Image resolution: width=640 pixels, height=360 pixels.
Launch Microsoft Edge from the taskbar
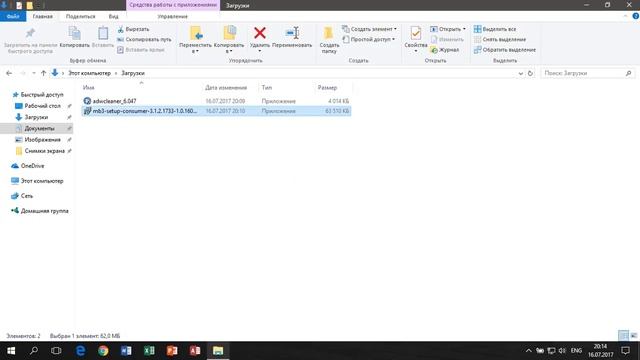[x=80, y=351]
